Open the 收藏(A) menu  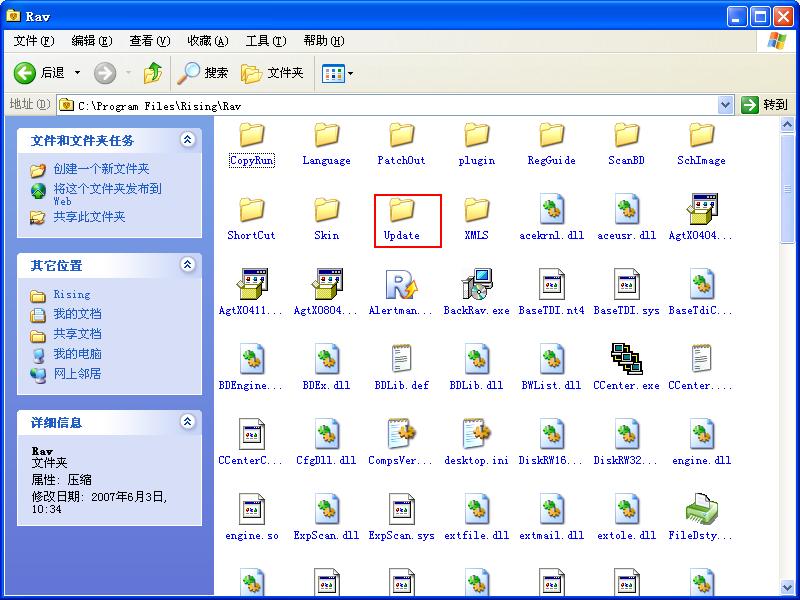click(208, 41)
